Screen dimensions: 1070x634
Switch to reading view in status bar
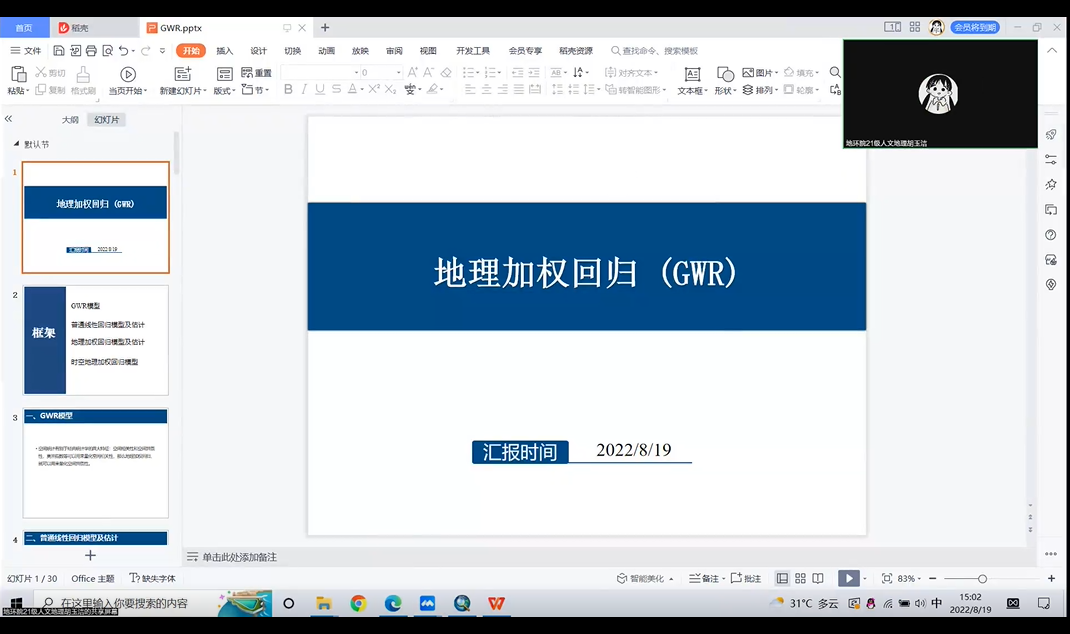tap(818, 579)
